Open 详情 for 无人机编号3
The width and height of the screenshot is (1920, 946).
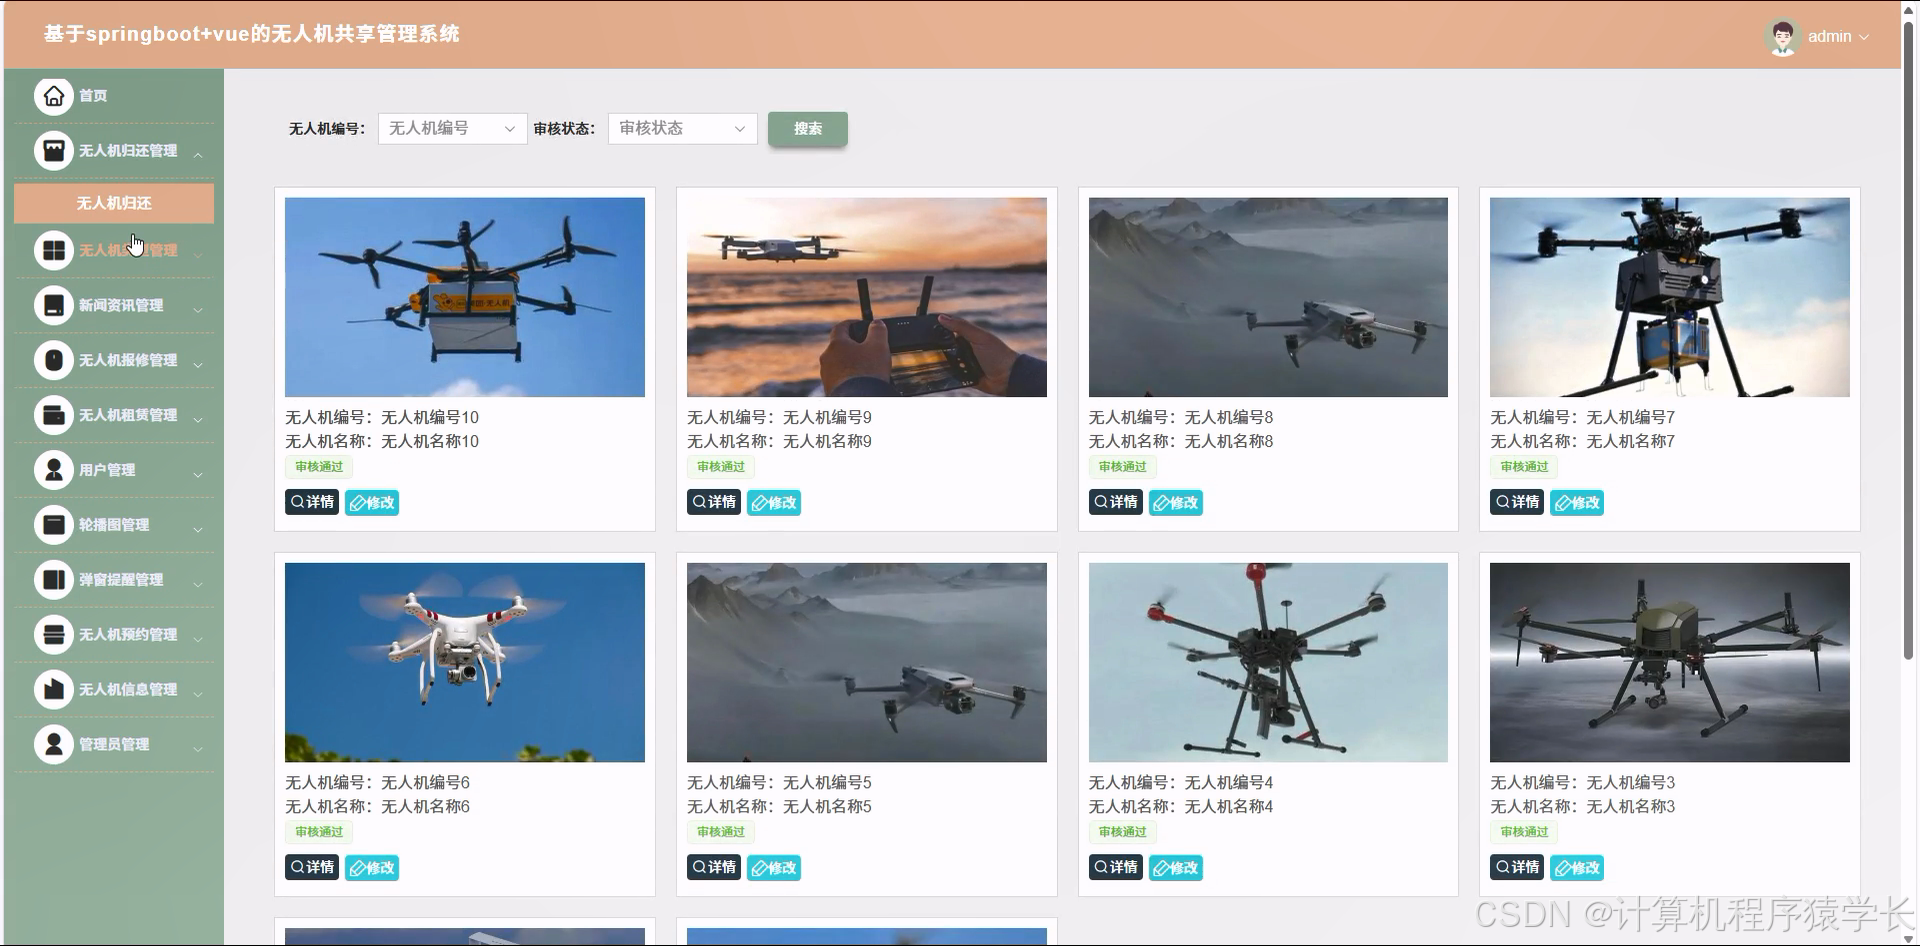[1517, 867]
